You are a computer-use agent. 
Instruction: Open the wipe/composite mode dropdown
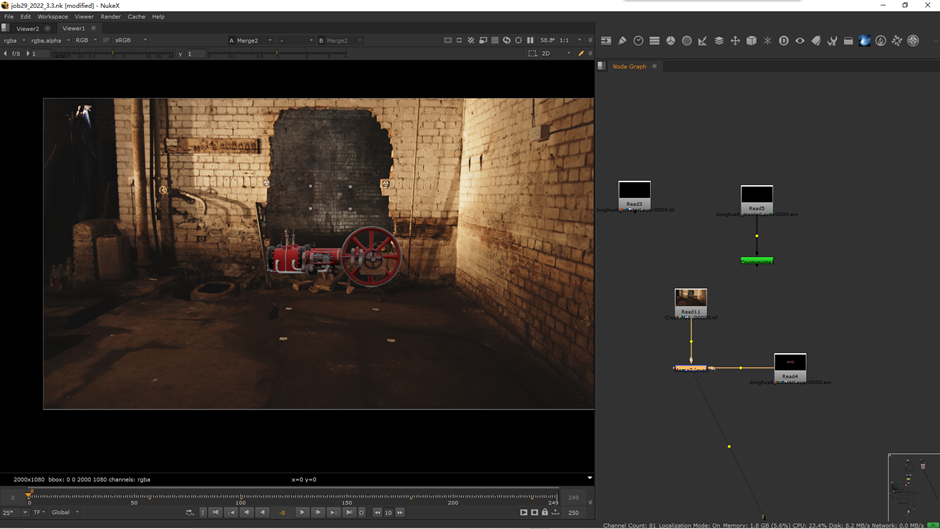(296, 40)
